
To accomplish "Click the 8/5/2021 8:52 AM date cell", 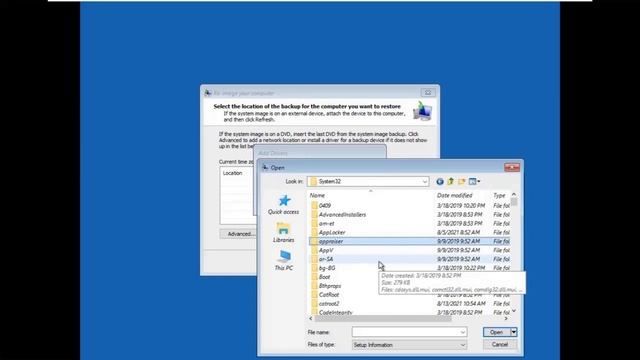I will (458, 232).
